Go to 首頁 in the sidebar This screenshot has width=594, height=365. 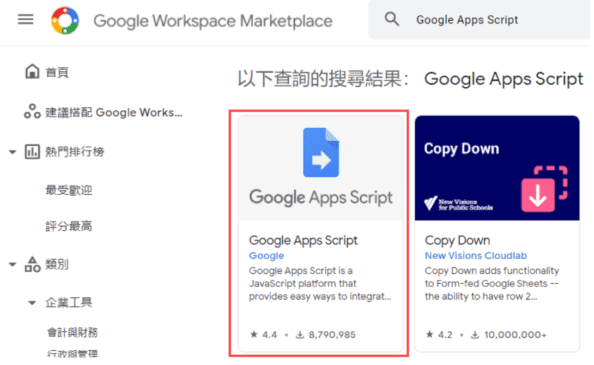(x=57, y=72)
